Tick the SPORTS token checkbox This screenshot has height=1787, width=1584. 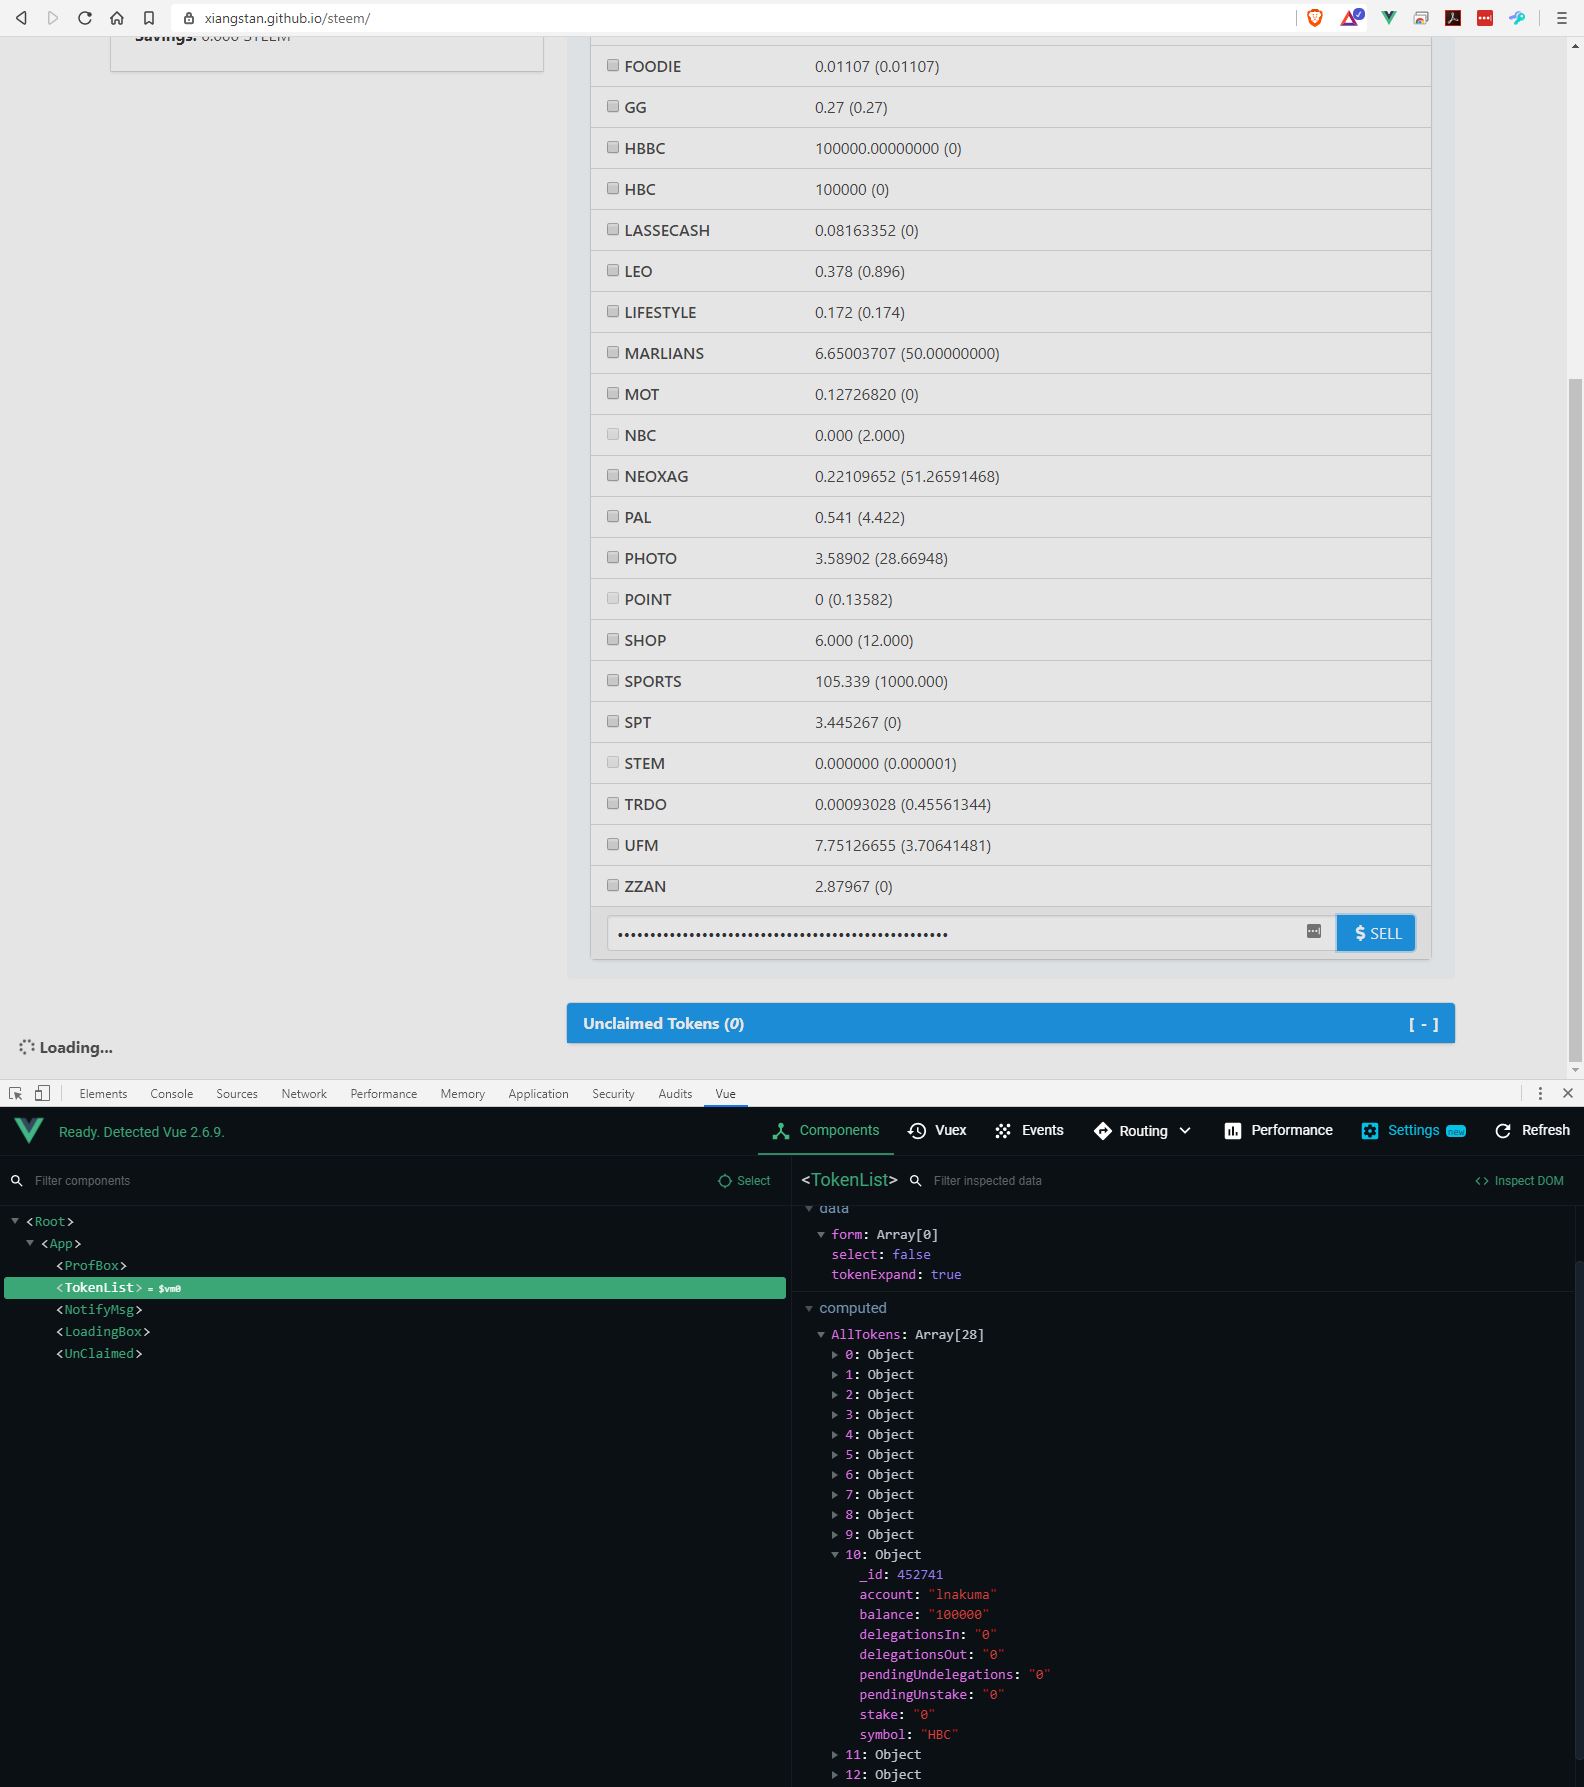(613, 680)
